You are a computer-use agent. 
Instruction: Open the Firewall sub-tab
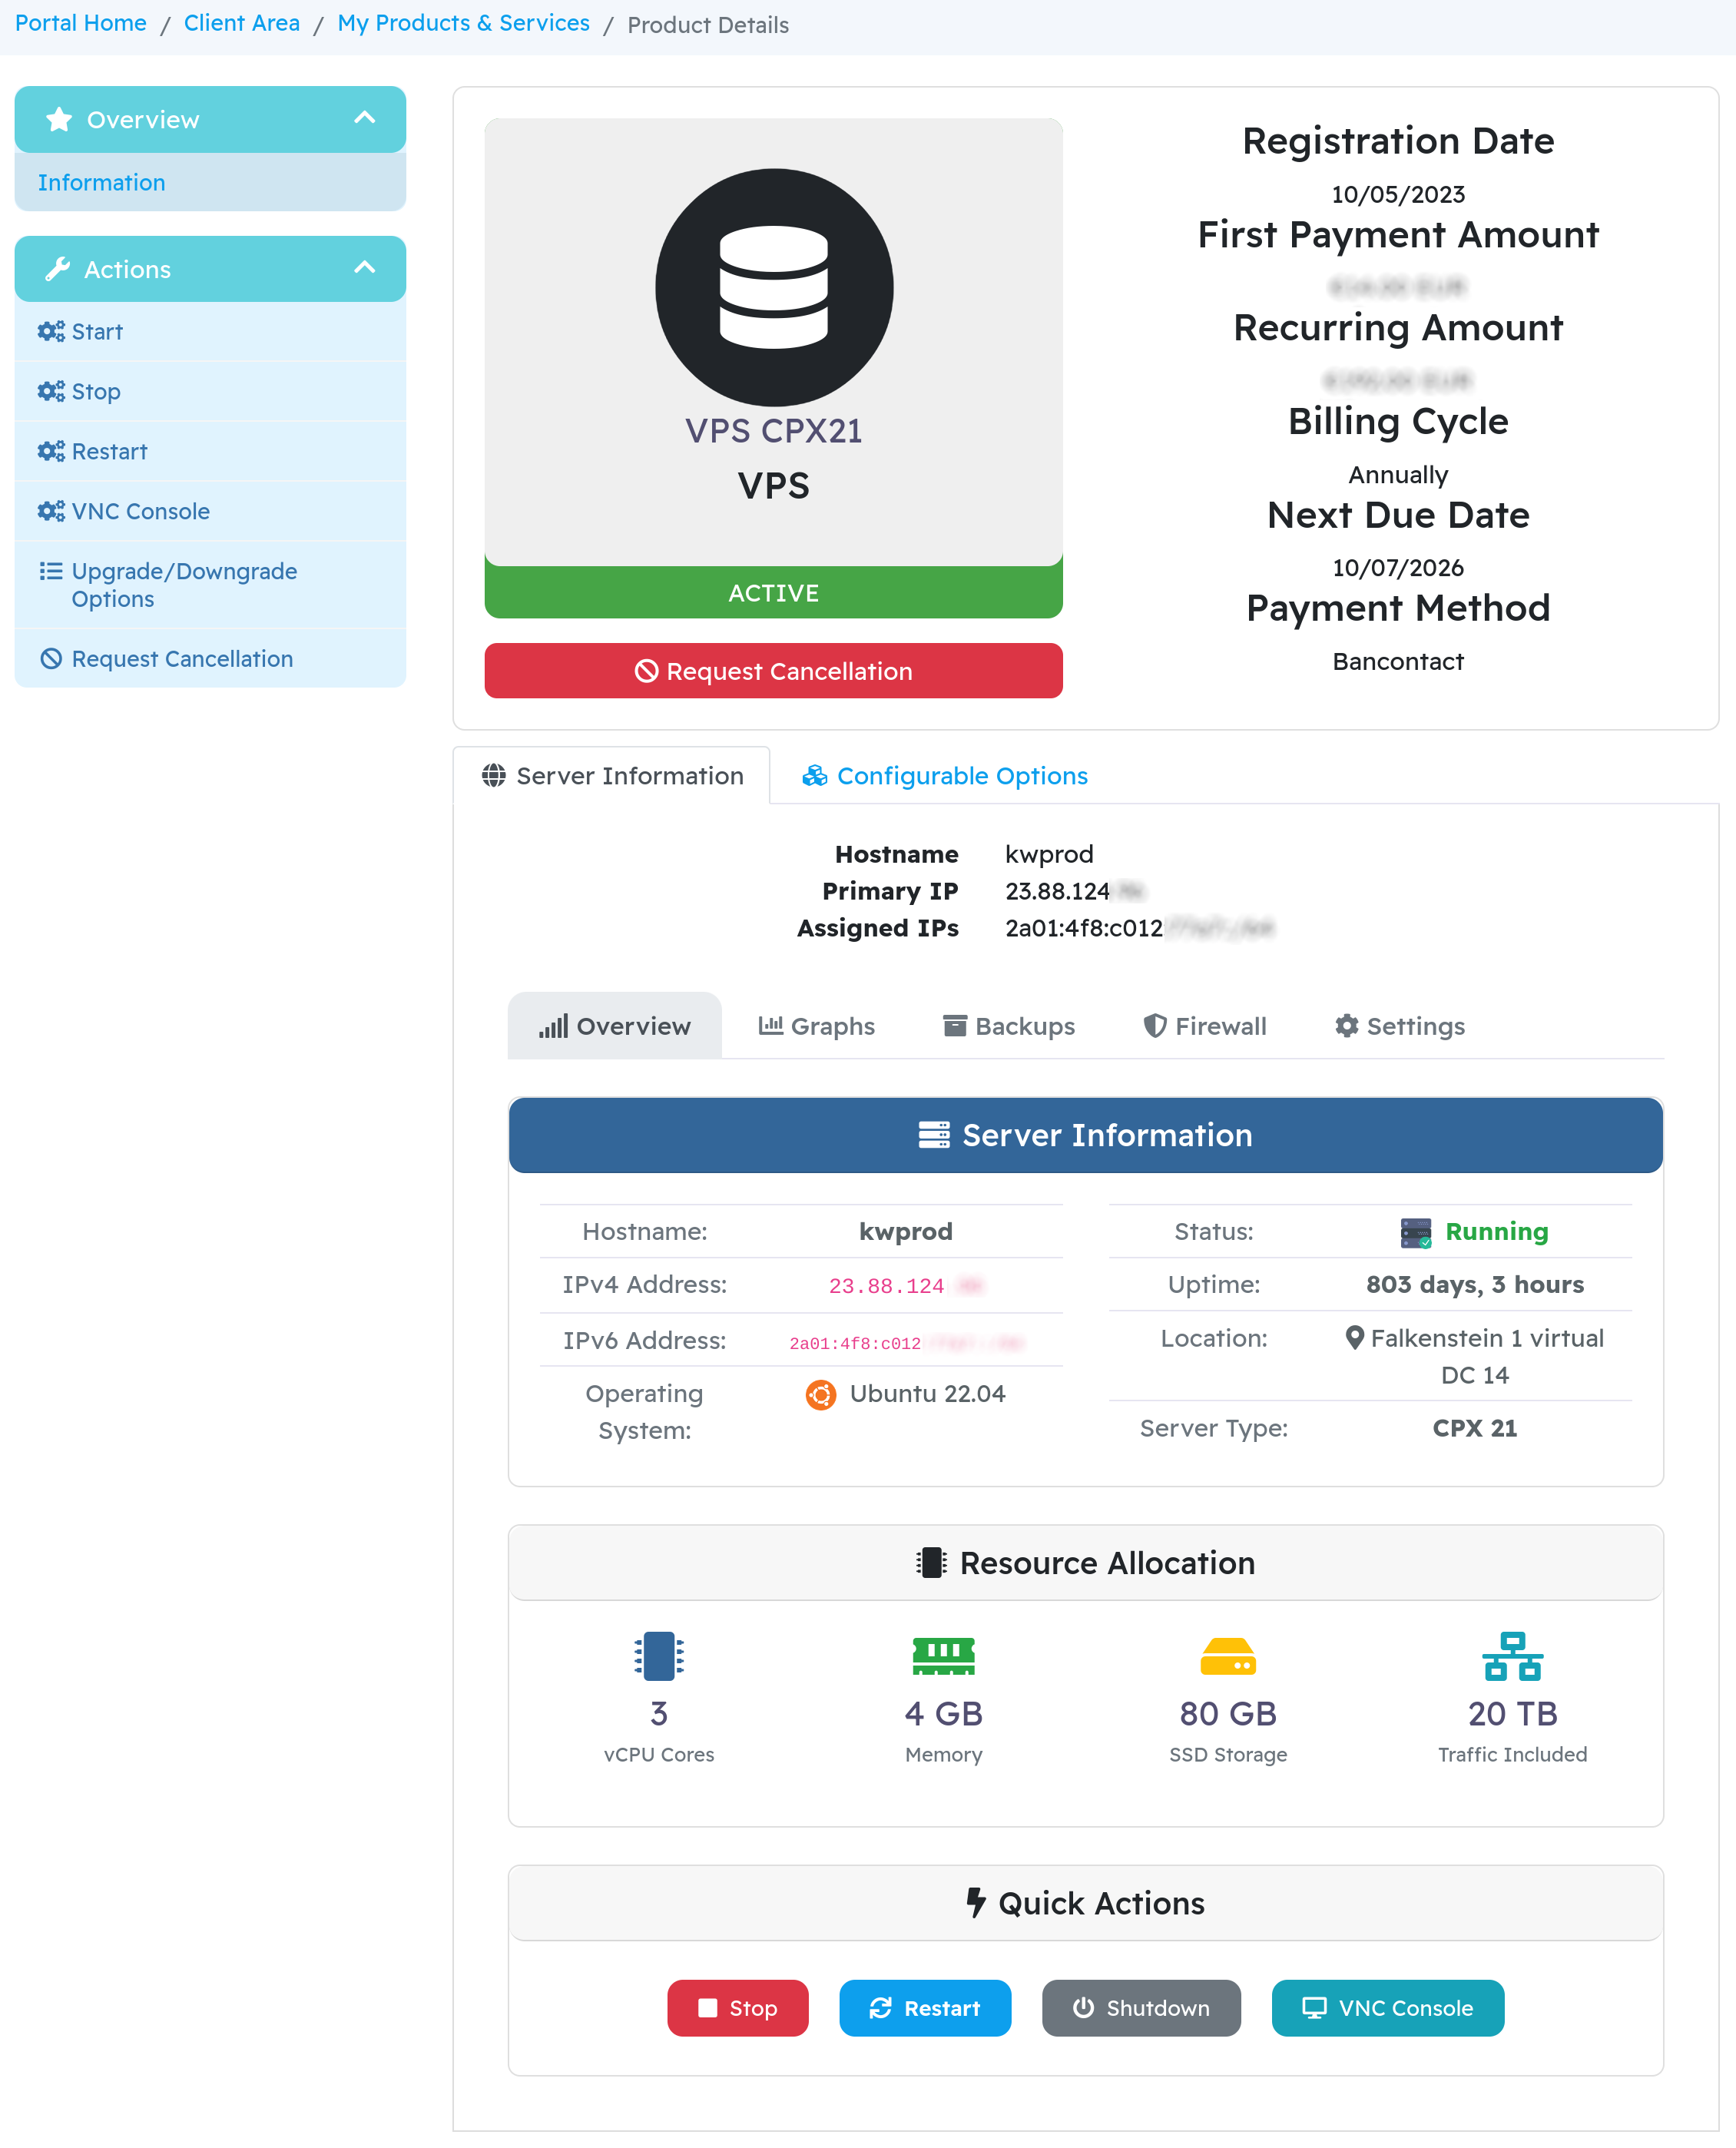[1205, 1026]
